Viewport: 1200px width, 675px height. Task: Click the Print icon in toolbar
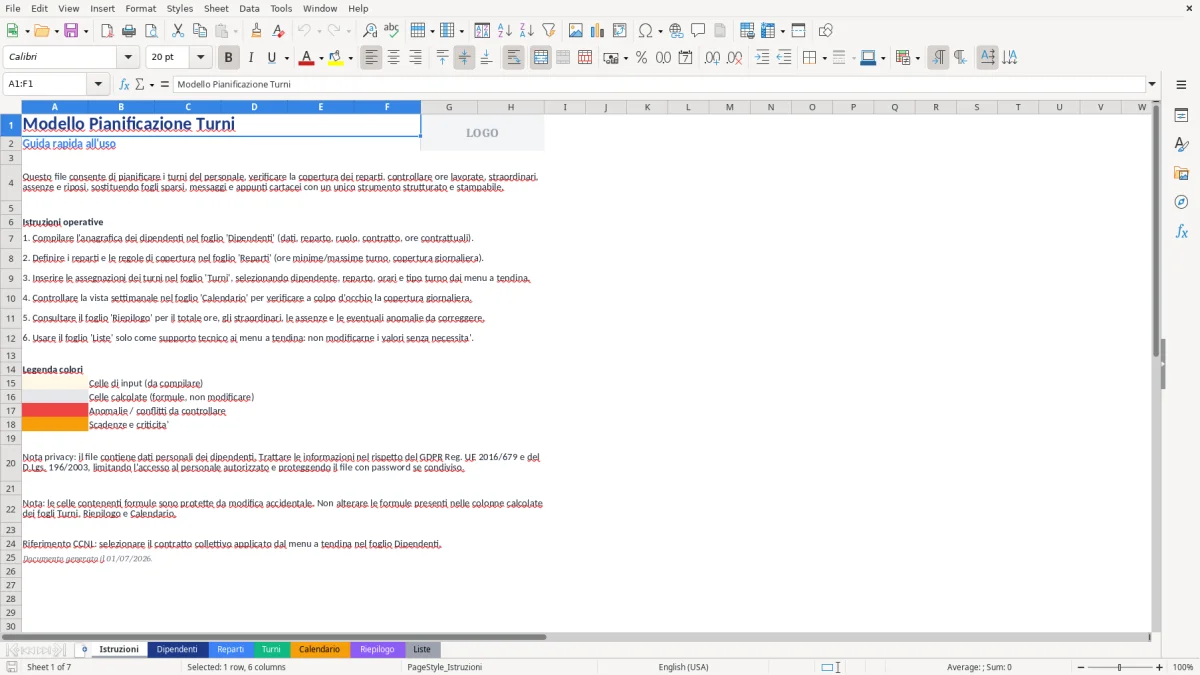point(129,31)
